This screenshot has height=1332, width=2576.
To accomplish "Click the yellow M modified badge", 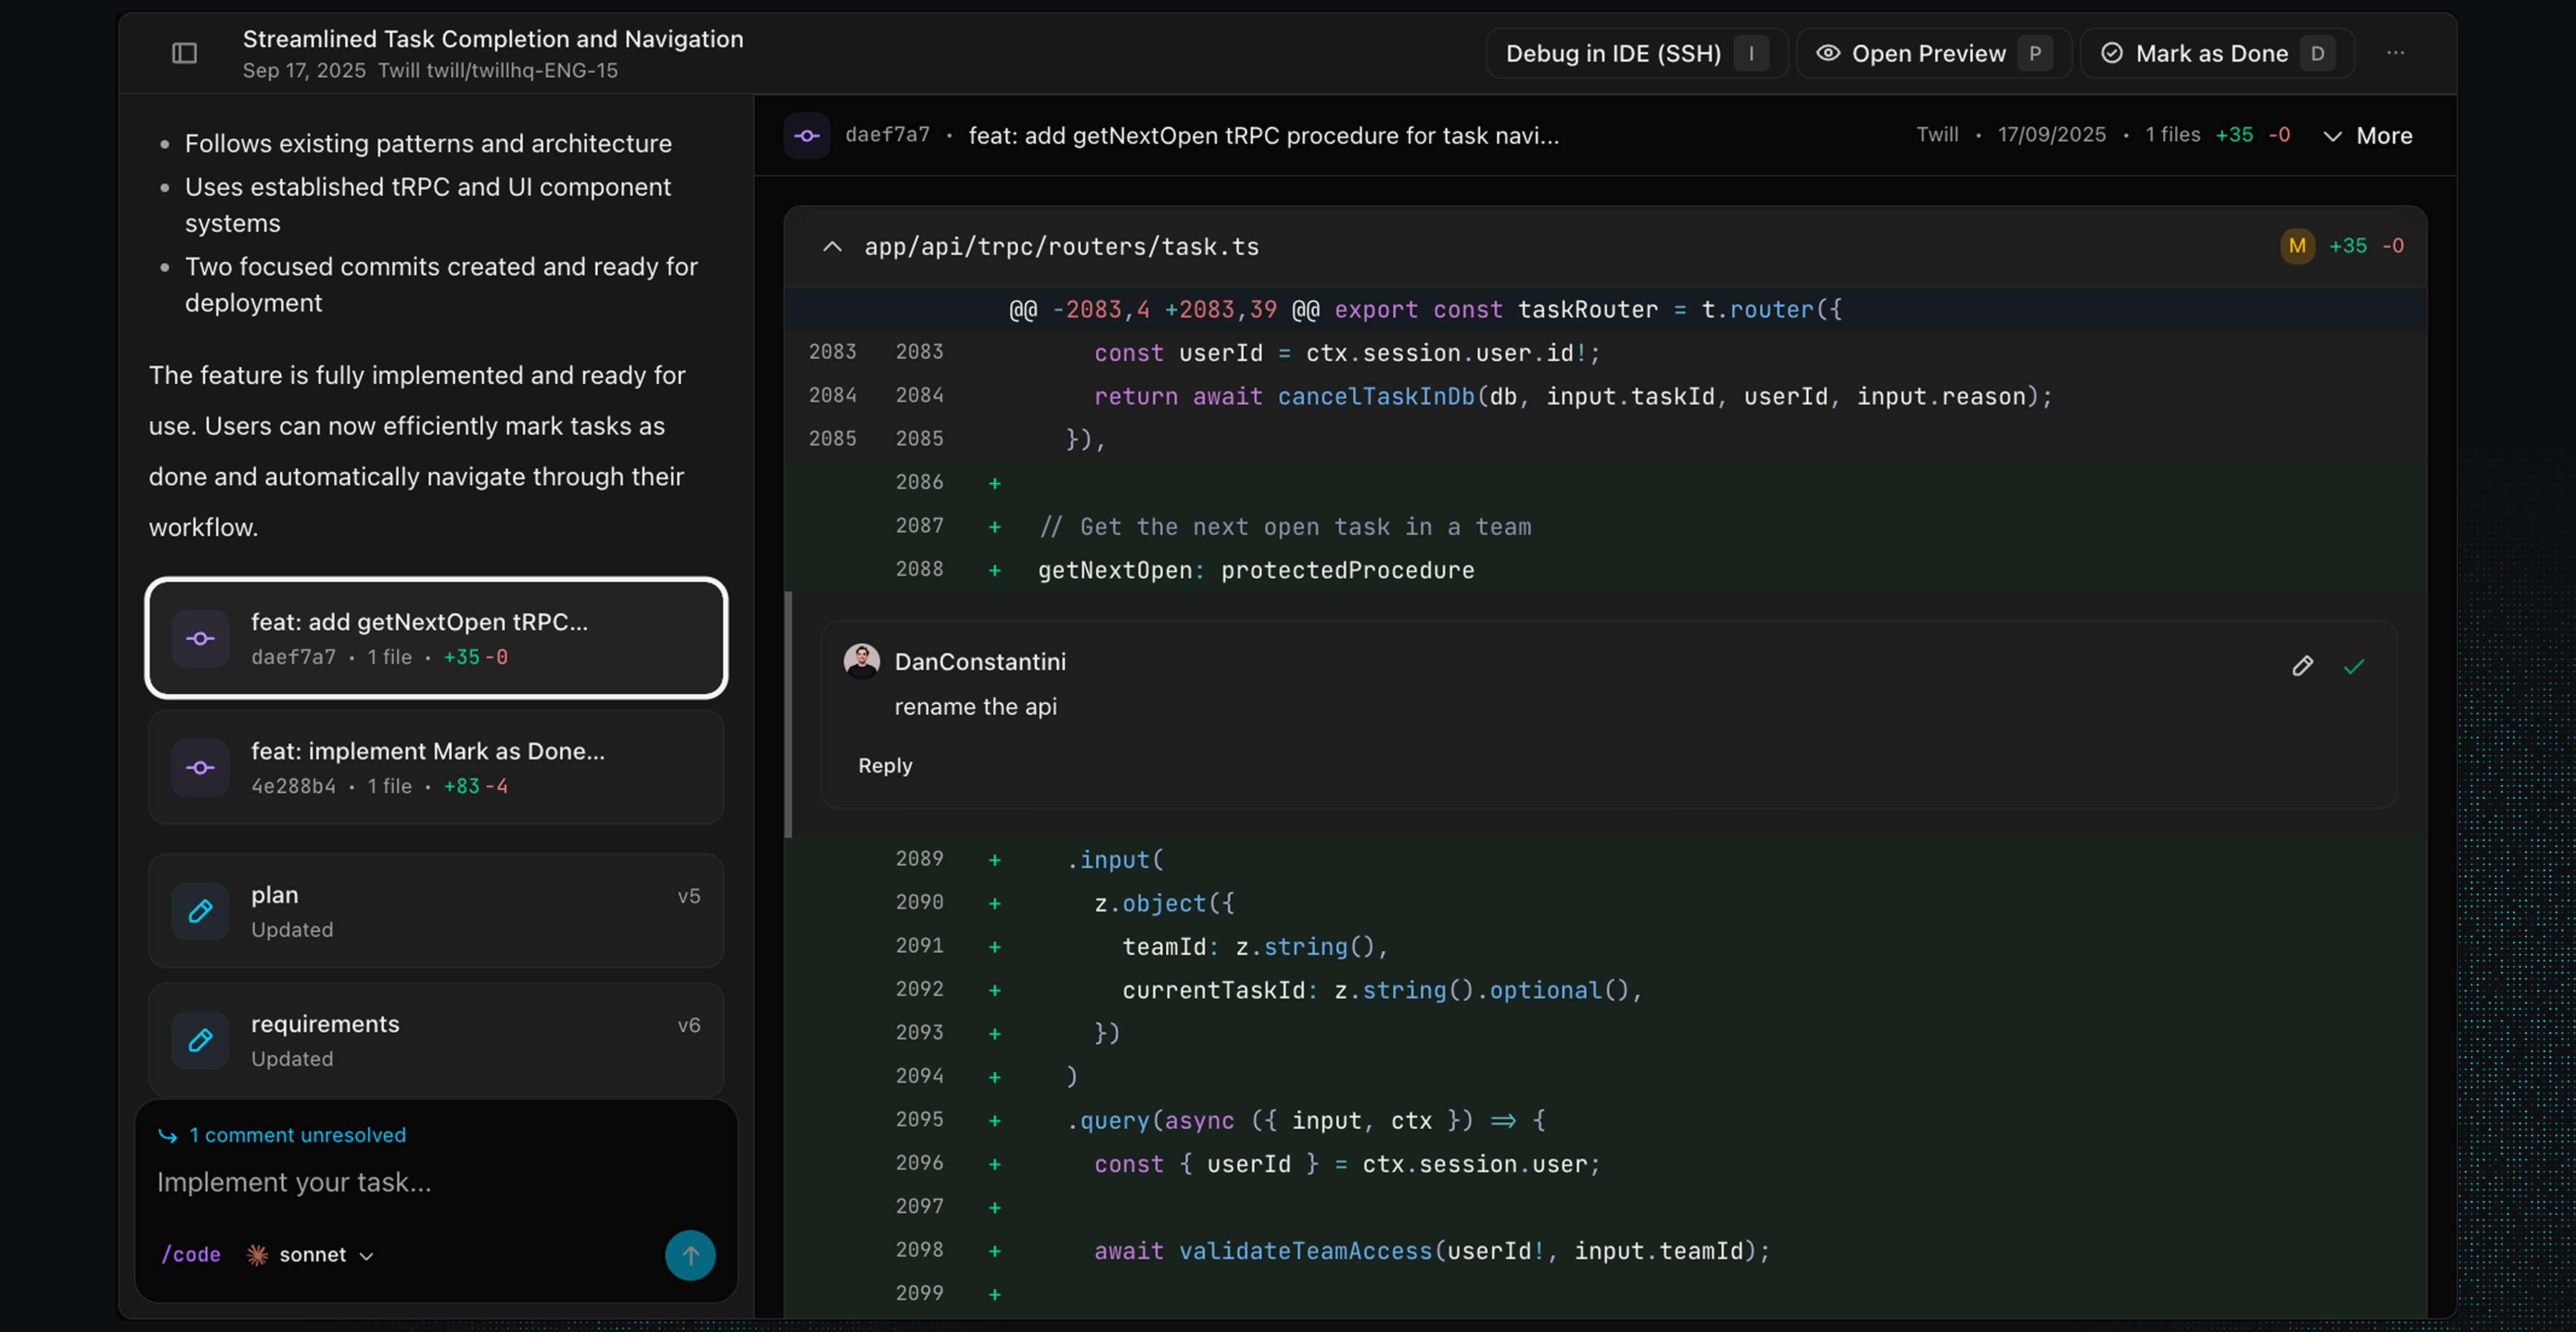I will (x=2297, y=246).
